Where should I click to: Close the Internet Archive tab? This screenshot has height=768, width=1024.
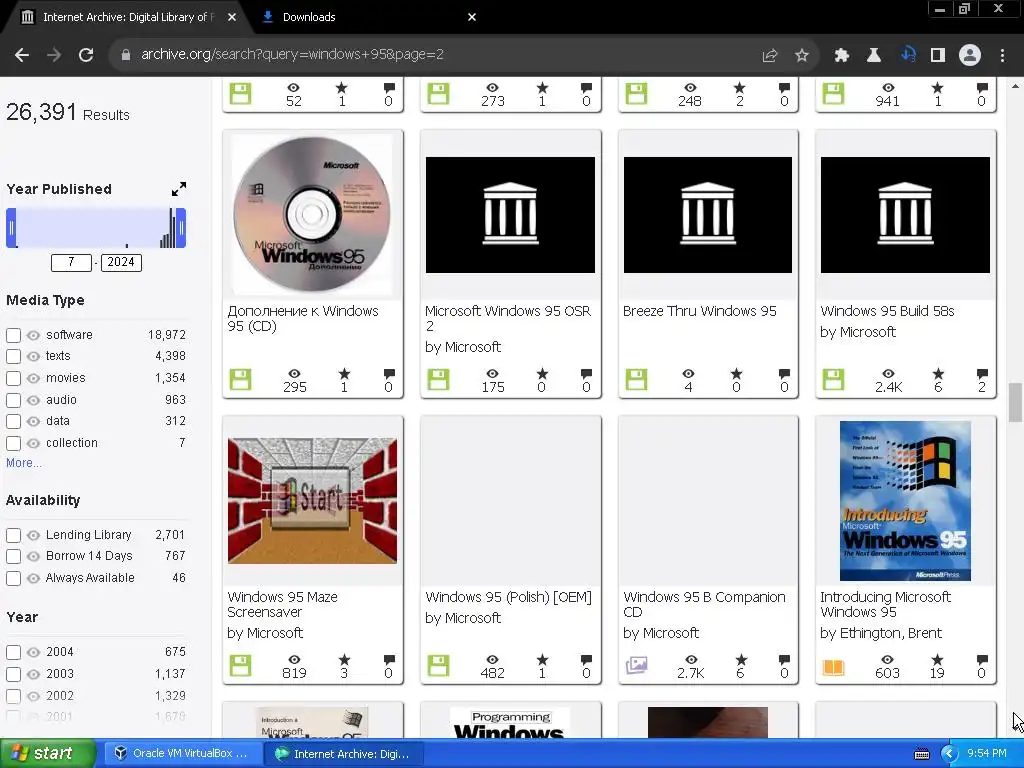(x=232, y=17)
